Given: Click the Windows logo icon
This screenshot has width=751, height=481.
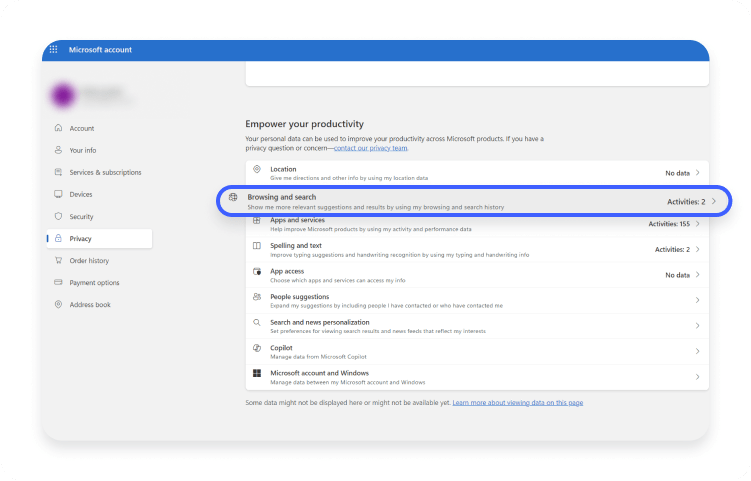Looking at the screenshot, I should [x=257, y=373].
